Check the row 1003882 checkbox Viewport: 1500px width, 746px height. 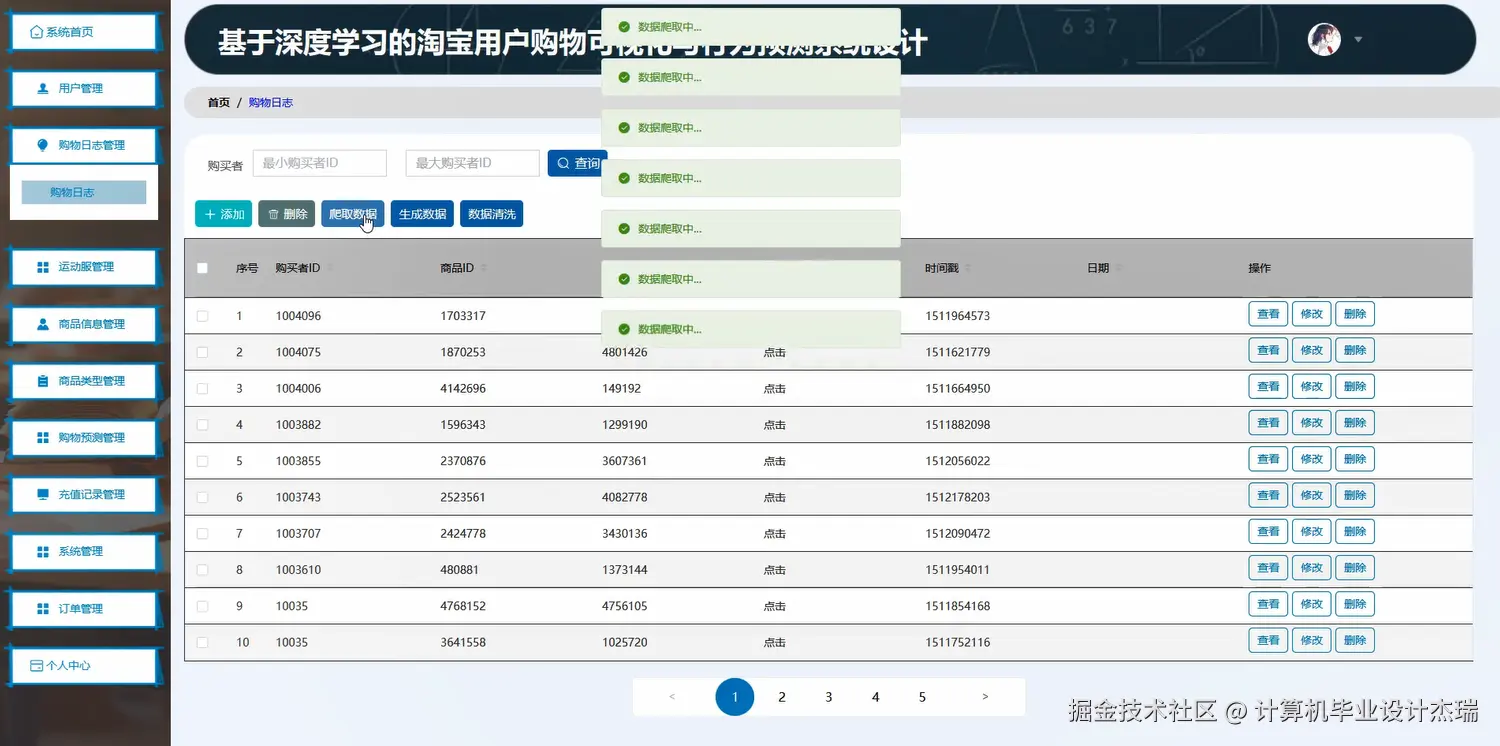pos(203,425)
